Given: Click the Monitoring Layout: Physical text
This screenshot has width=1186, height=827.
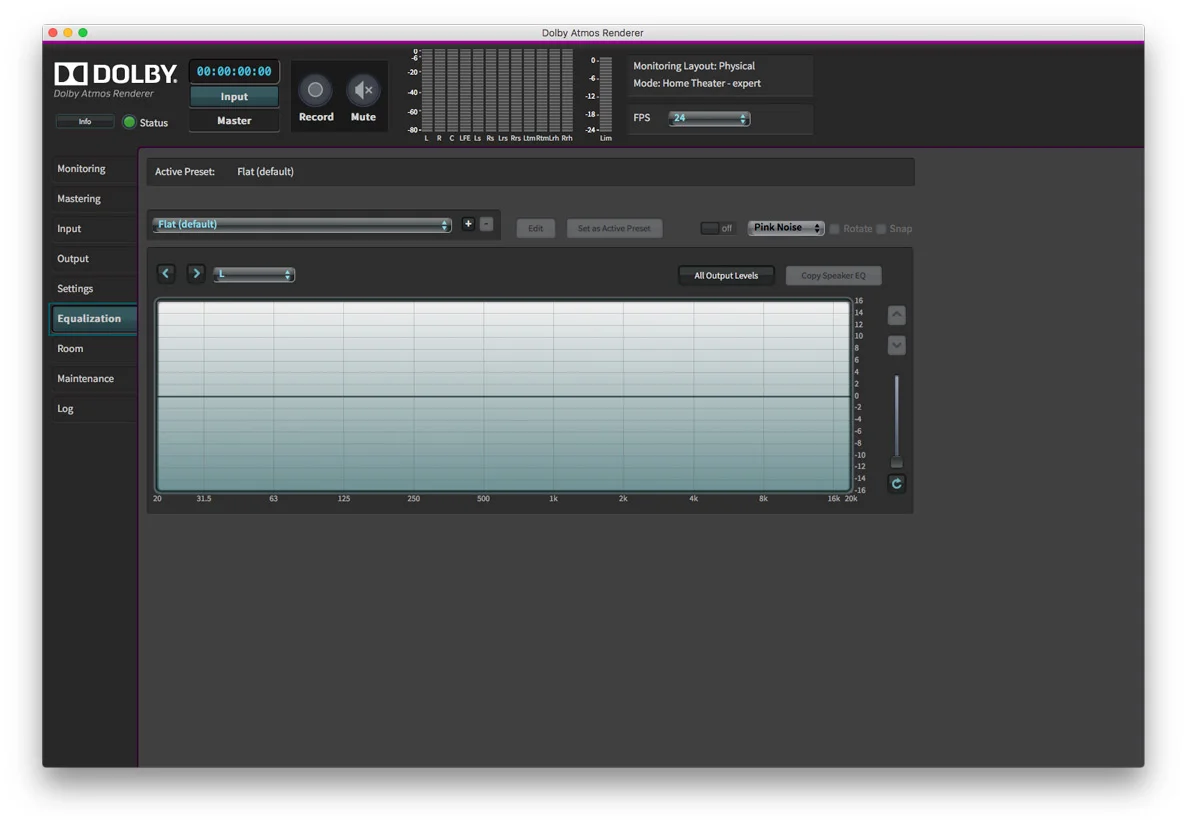Looking at the screenshot, I should pyautogui.click(x=694, y=66).
